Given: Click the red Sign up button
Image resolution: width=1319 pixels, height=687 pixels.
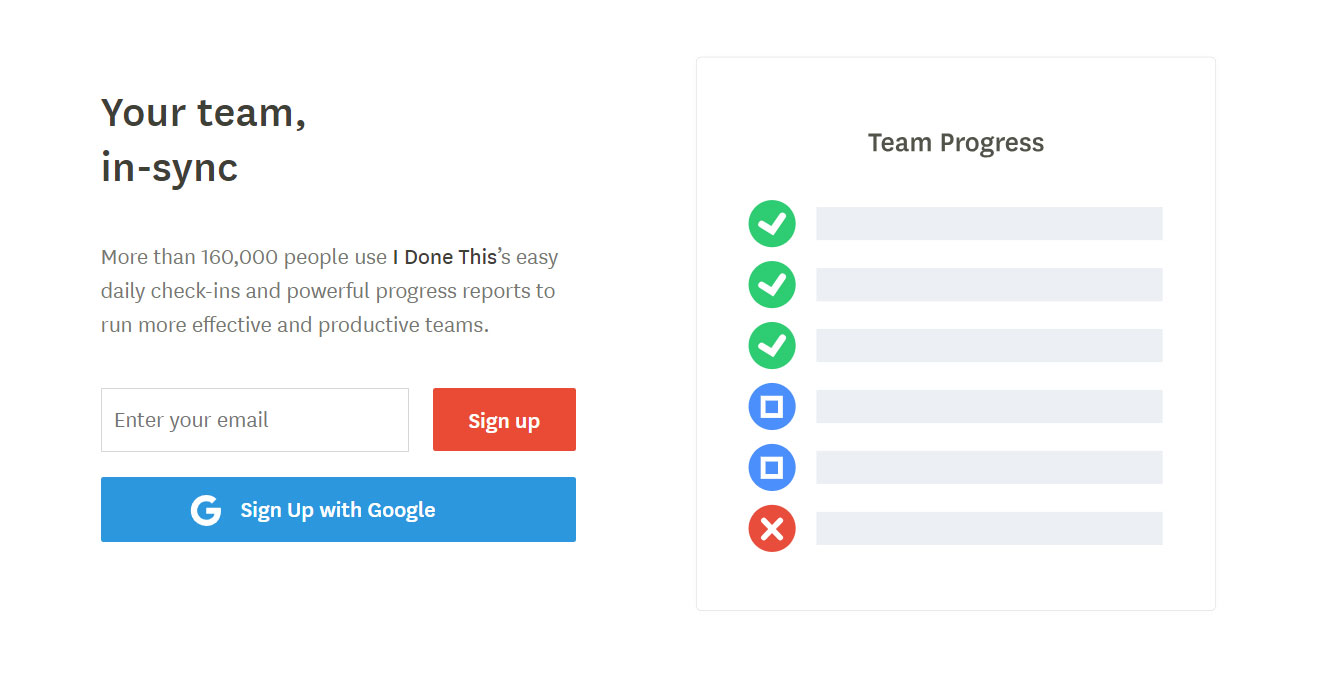Looking at the screenshot, I should 504,420.
